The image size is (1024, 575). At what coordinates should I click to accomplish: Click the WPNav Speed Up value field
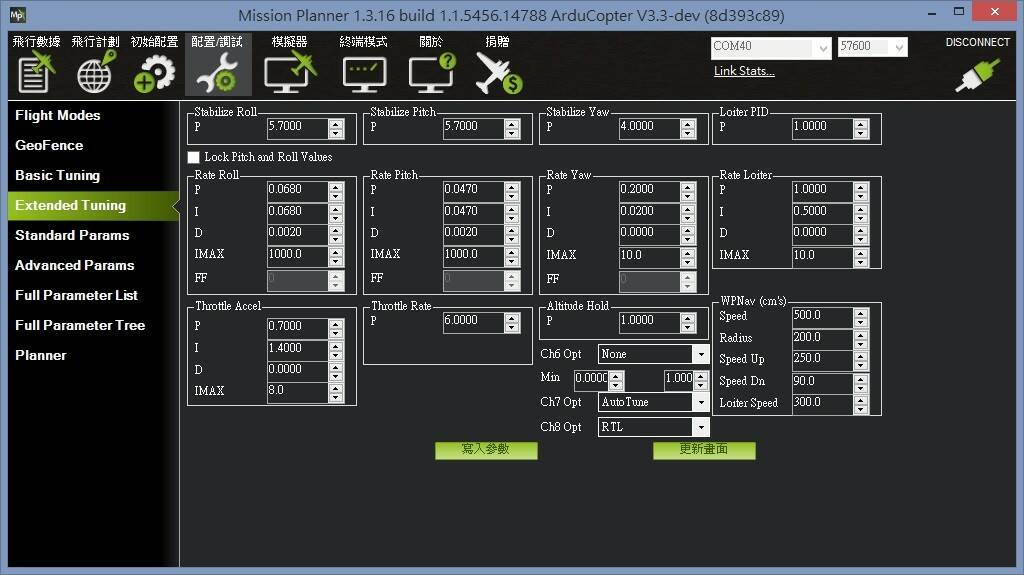822,359
